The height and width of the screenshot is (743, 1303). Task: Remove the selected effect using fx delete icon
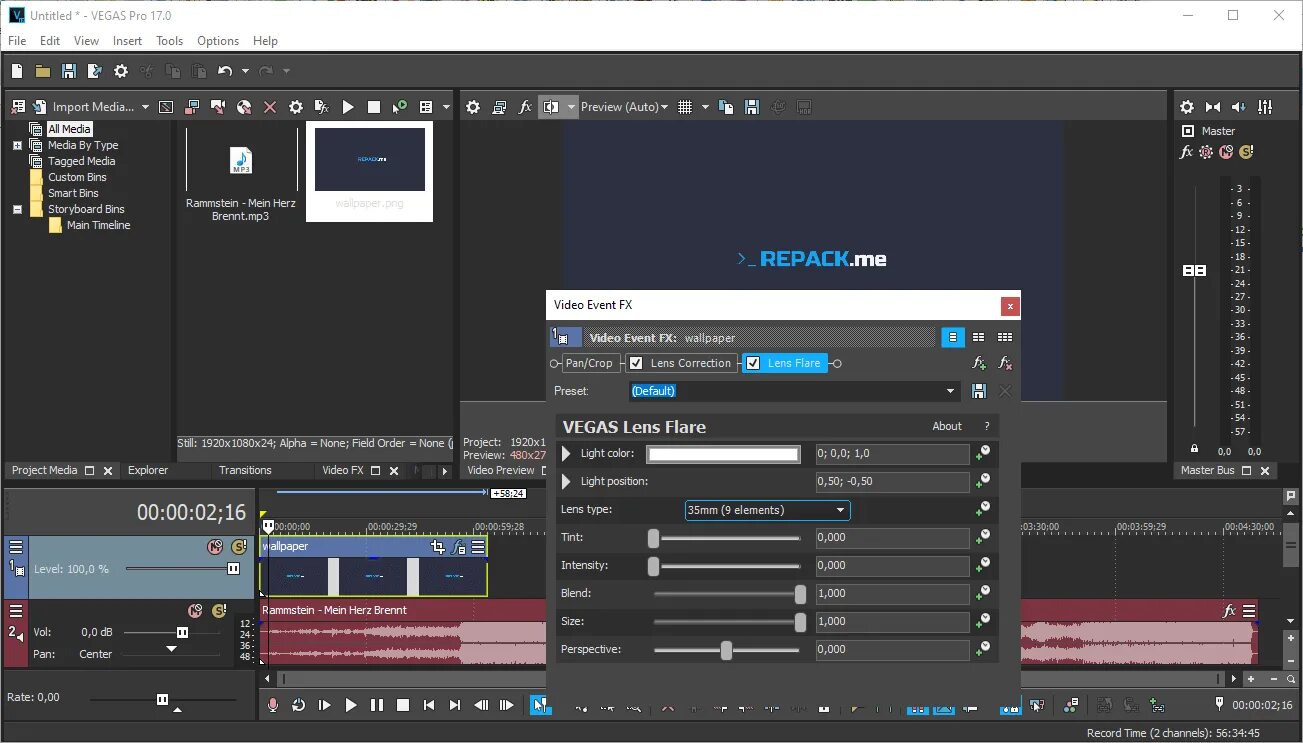(1004, 363)
